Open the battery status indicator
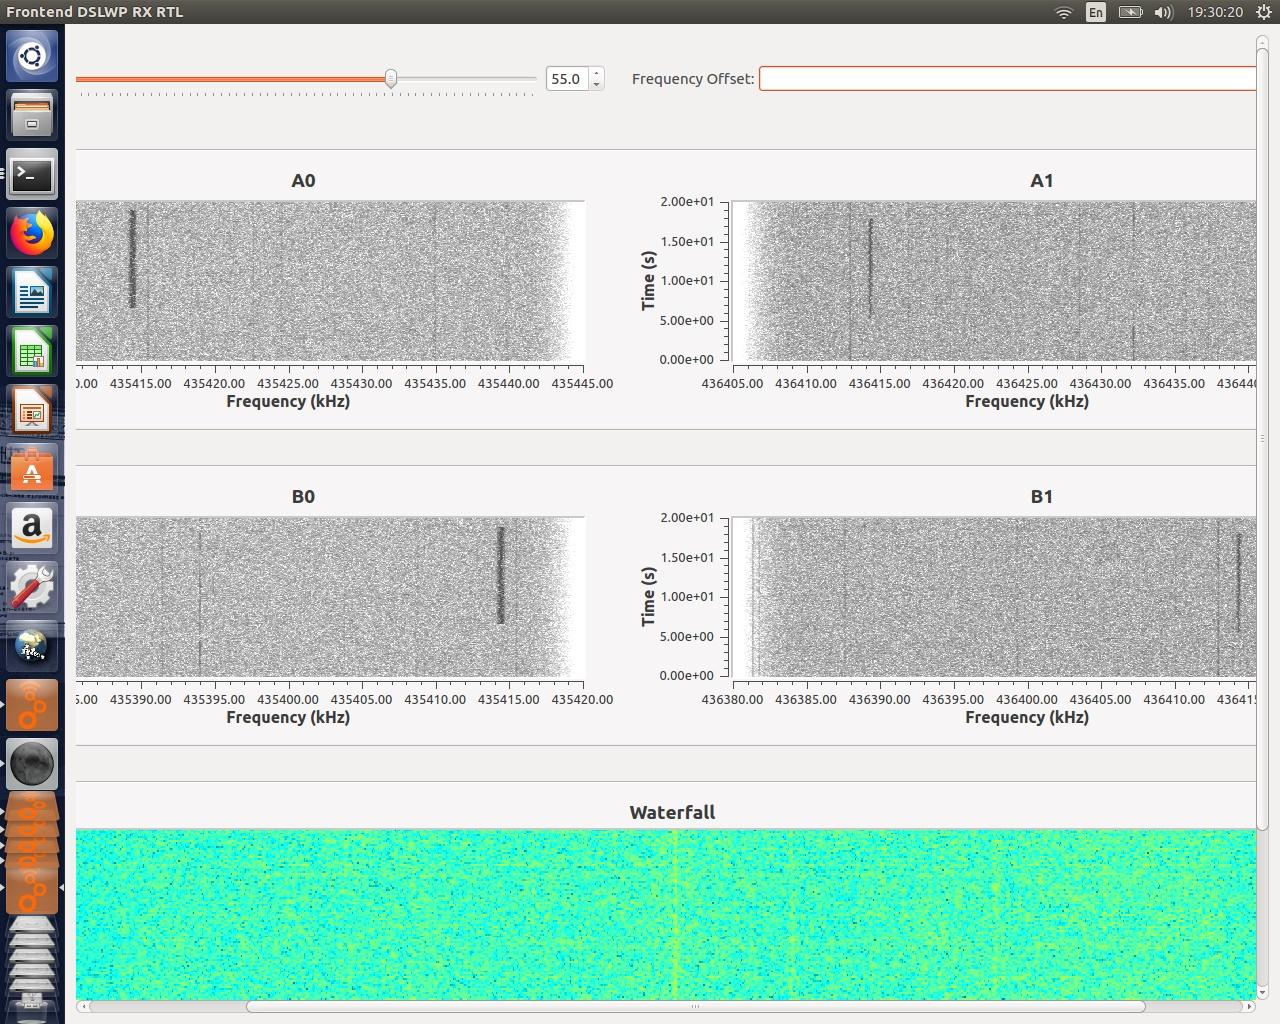1280x1024 pixels. coord(1130,12)
